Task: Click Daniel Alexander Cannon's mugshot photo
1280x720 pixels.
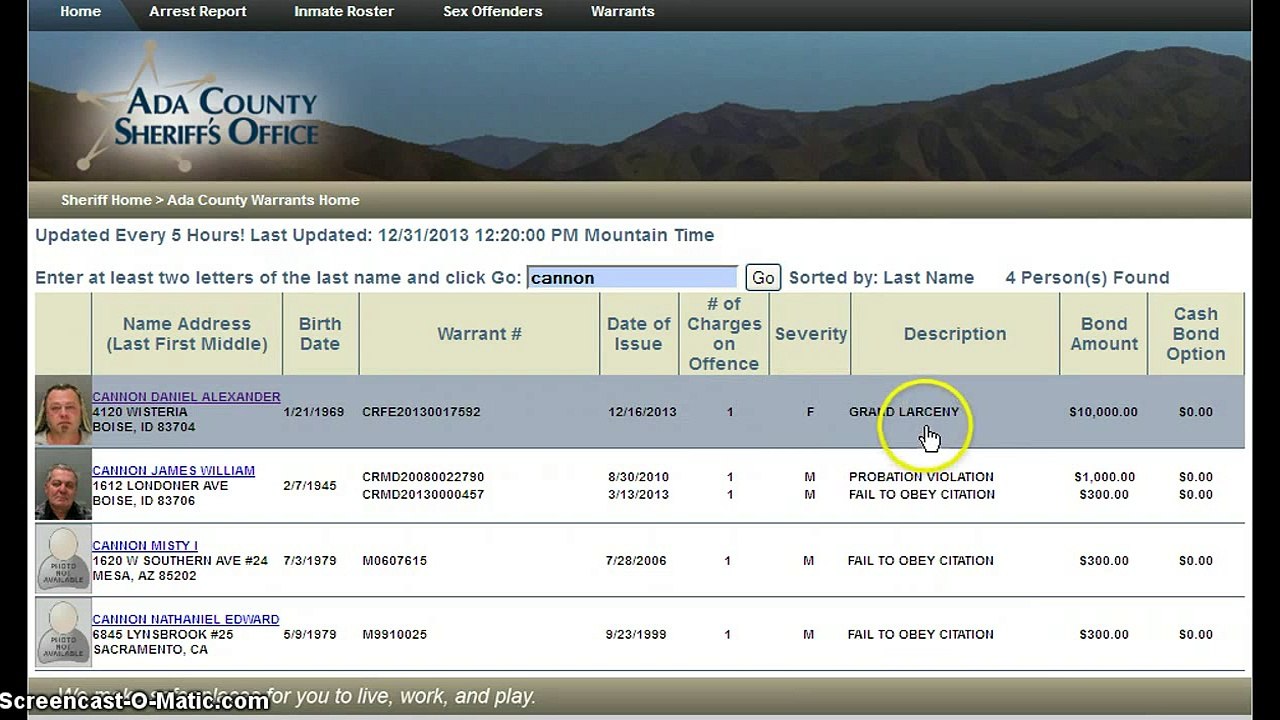Action: 63,412
